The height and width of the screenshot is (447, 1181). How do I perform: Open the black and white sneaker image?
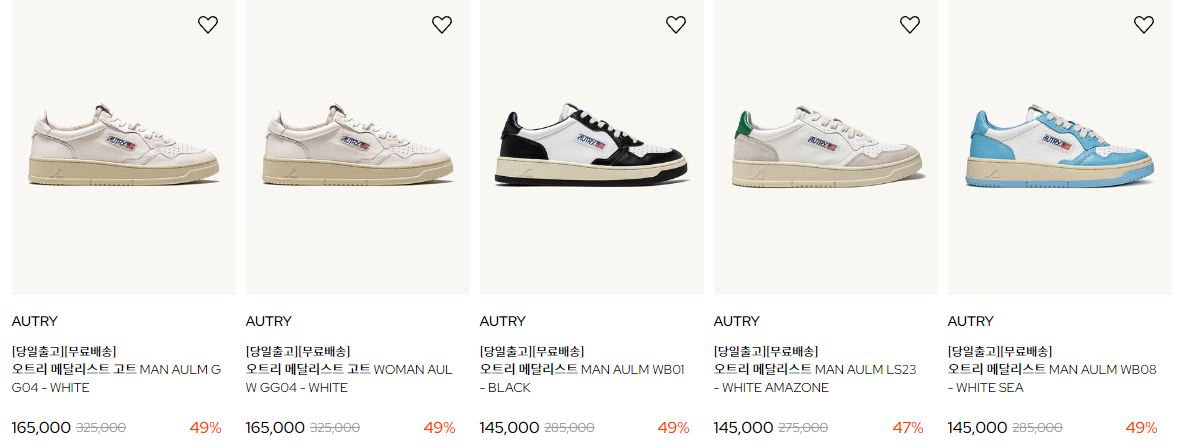pos(591,147)
